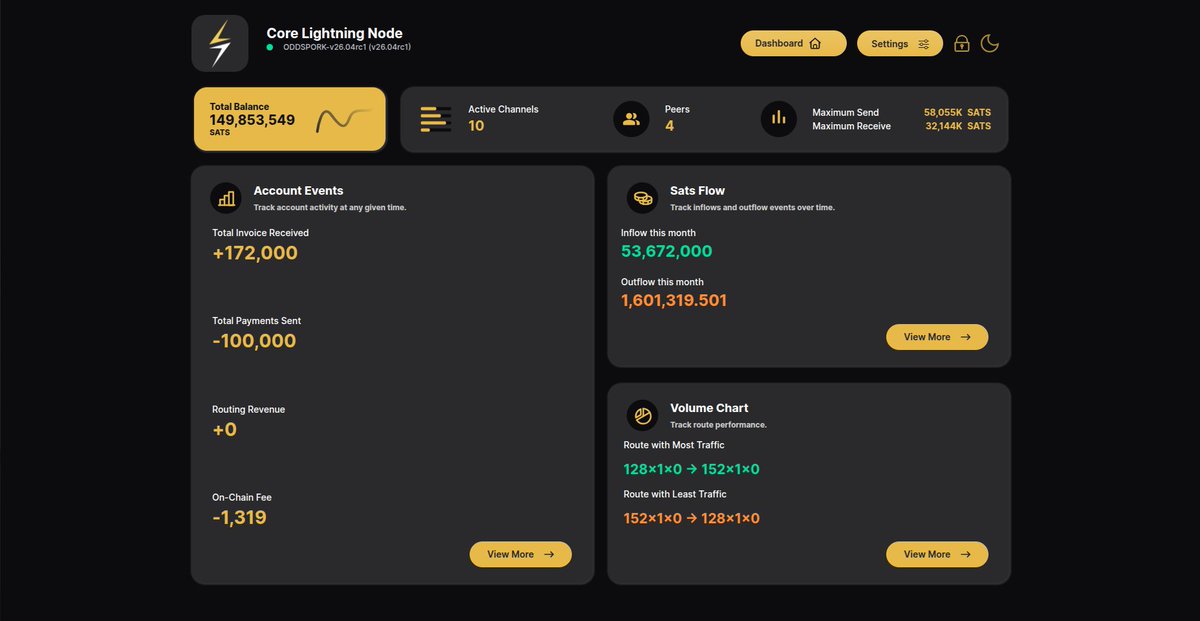This screenshot has width=1200, height=621.
Task: Click the Sats Flow coins icon
Action: 643,198
